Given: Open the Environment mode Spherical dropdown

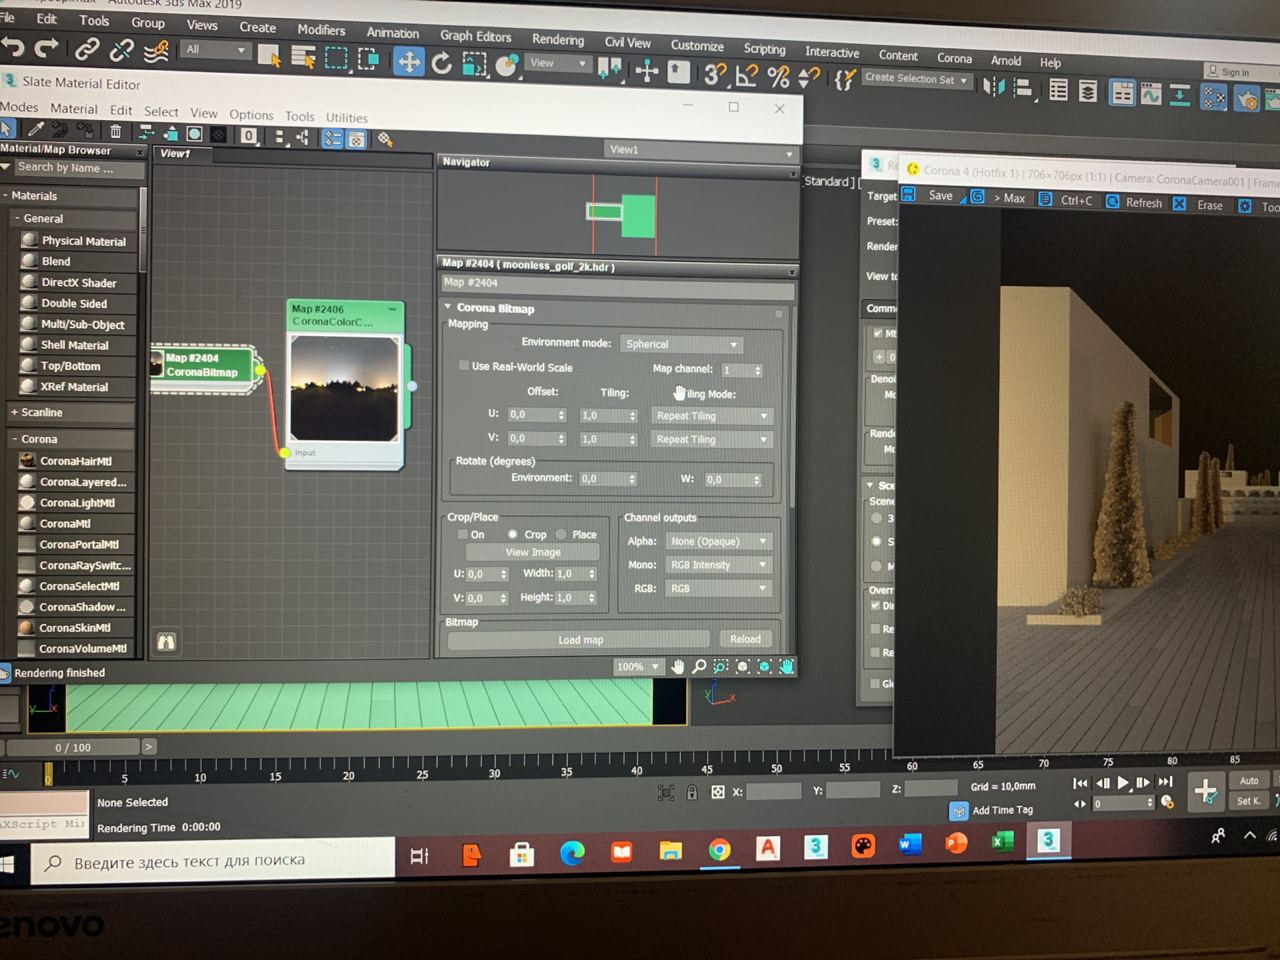Looking at the screenshot, I should click(x=681, y=344).
